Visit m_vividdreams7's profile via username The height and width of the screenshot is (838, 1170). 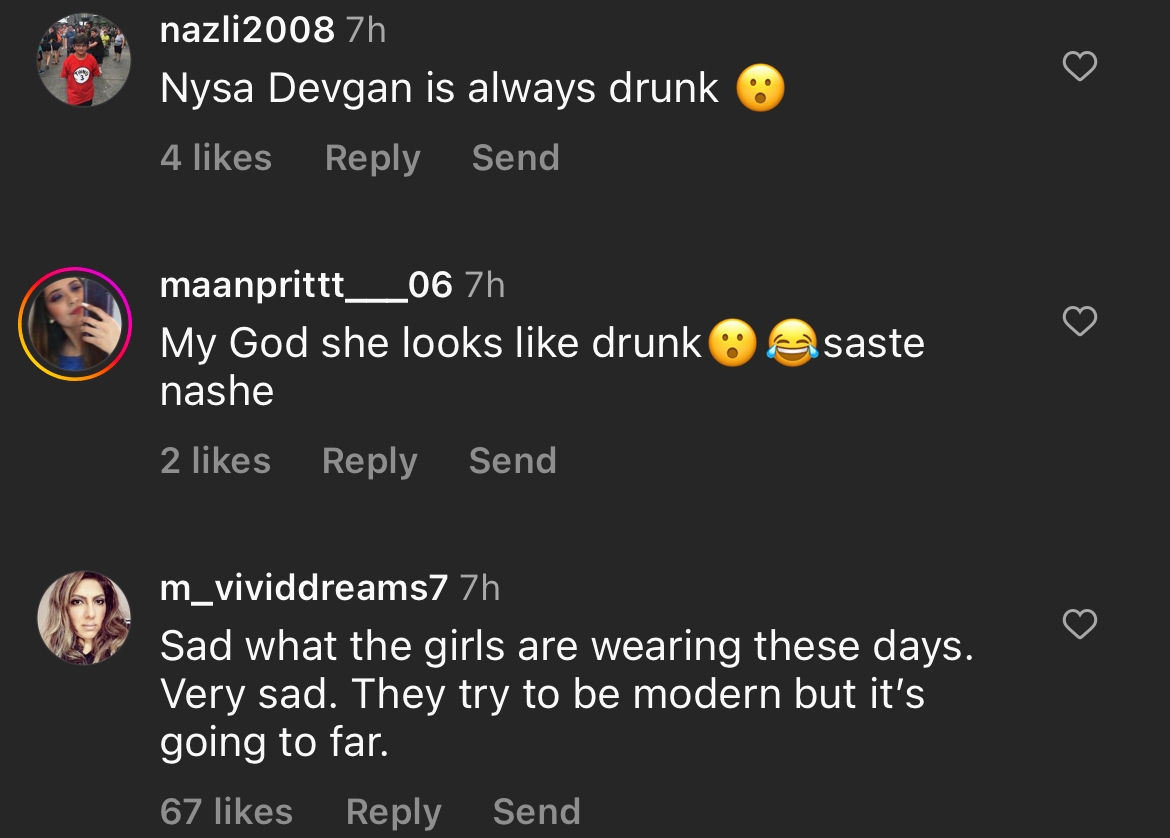pos(304,588)
